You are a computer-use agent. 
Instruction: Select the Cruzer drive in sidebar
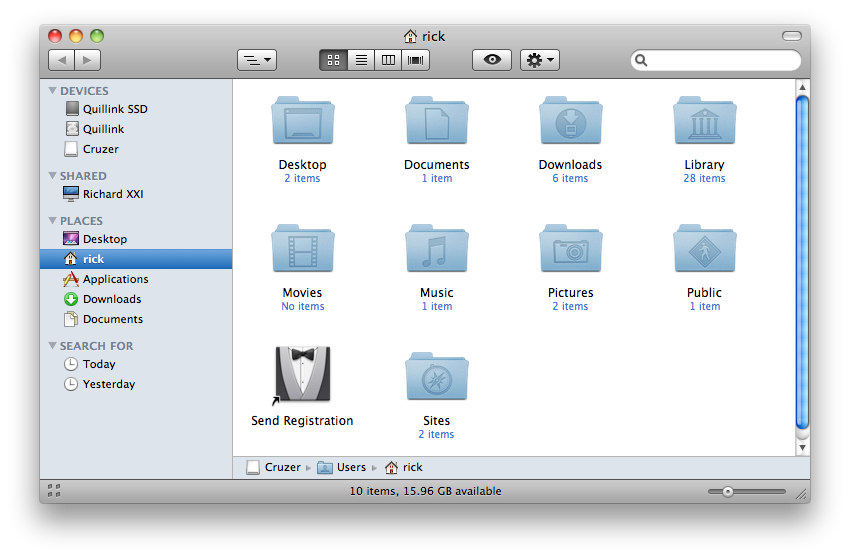pyautogui.click(x=136, y=149)
